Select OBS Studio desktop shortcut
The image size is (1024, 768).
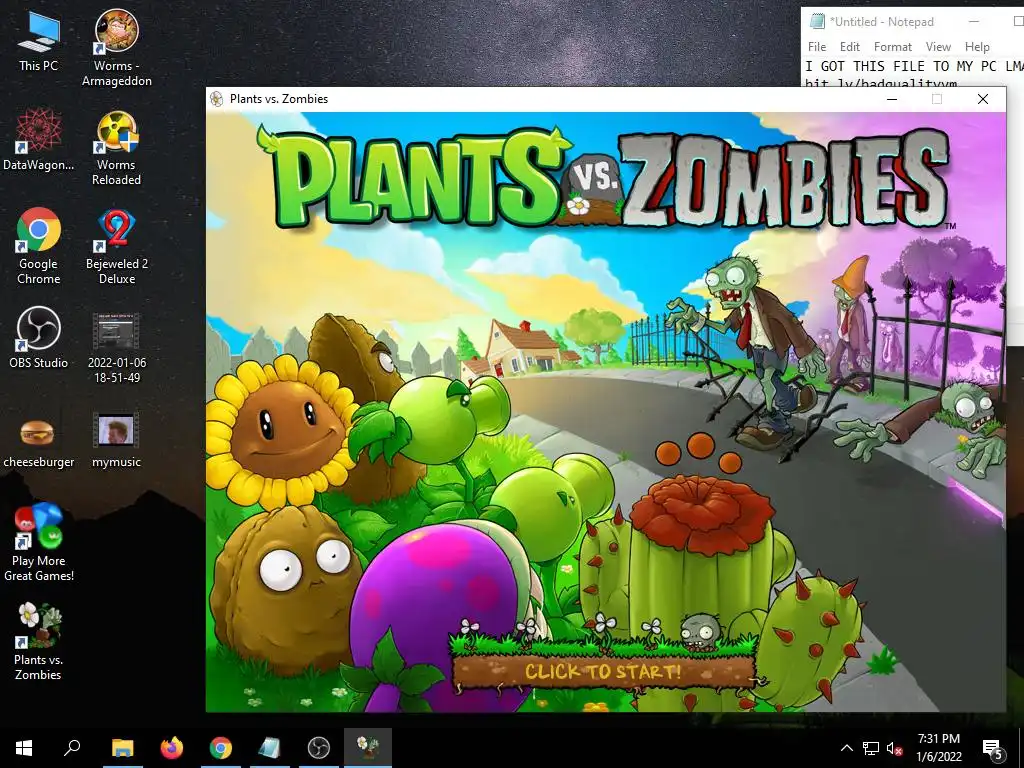39,338
